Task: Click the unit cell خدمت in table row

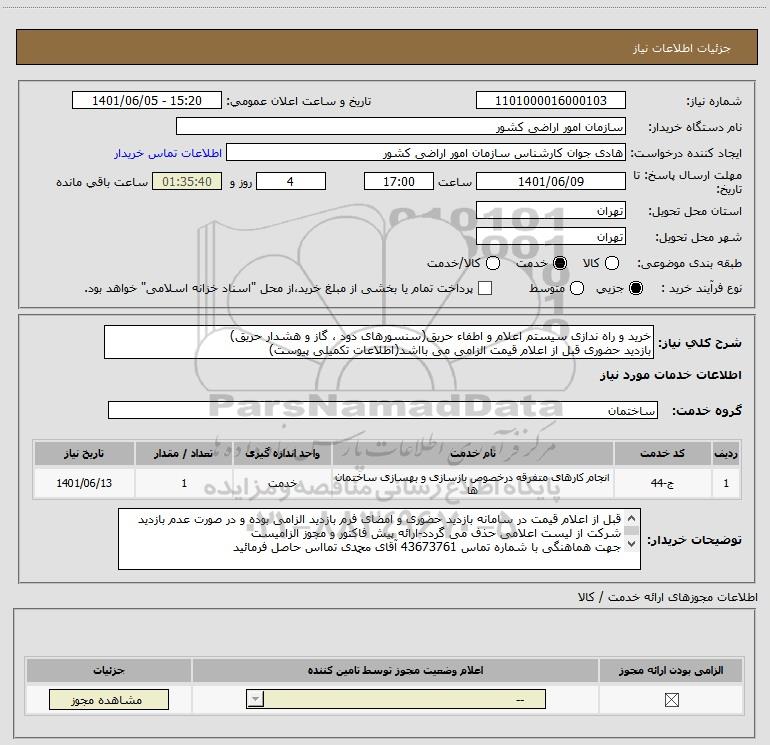Action: click(x=282, y=483)
